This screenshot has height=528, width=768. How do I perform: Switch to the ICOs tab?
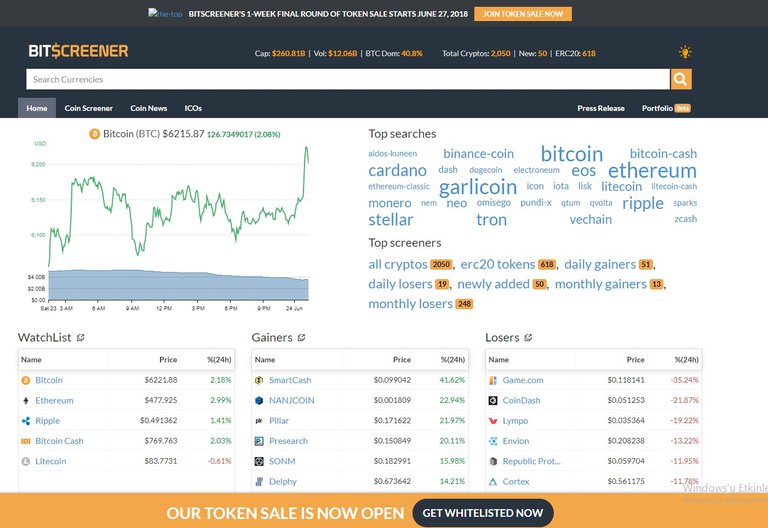(x=193, y=108)
